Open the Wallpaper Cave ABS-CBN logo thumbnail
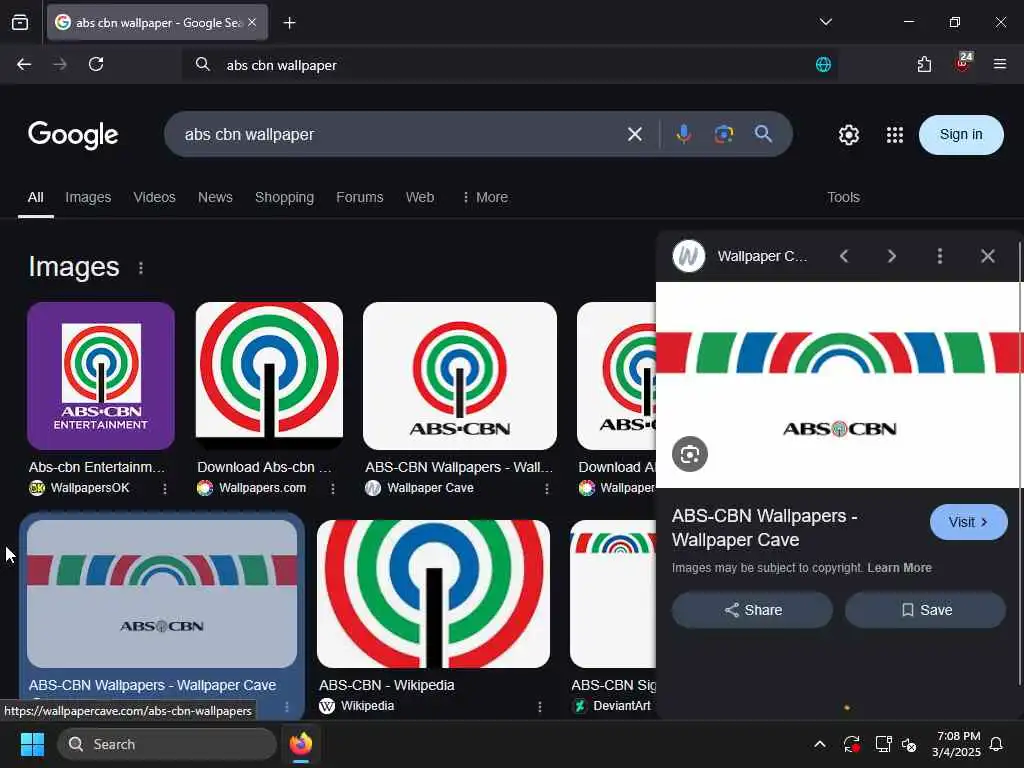 pyautogui.click(x=460, y=376)
